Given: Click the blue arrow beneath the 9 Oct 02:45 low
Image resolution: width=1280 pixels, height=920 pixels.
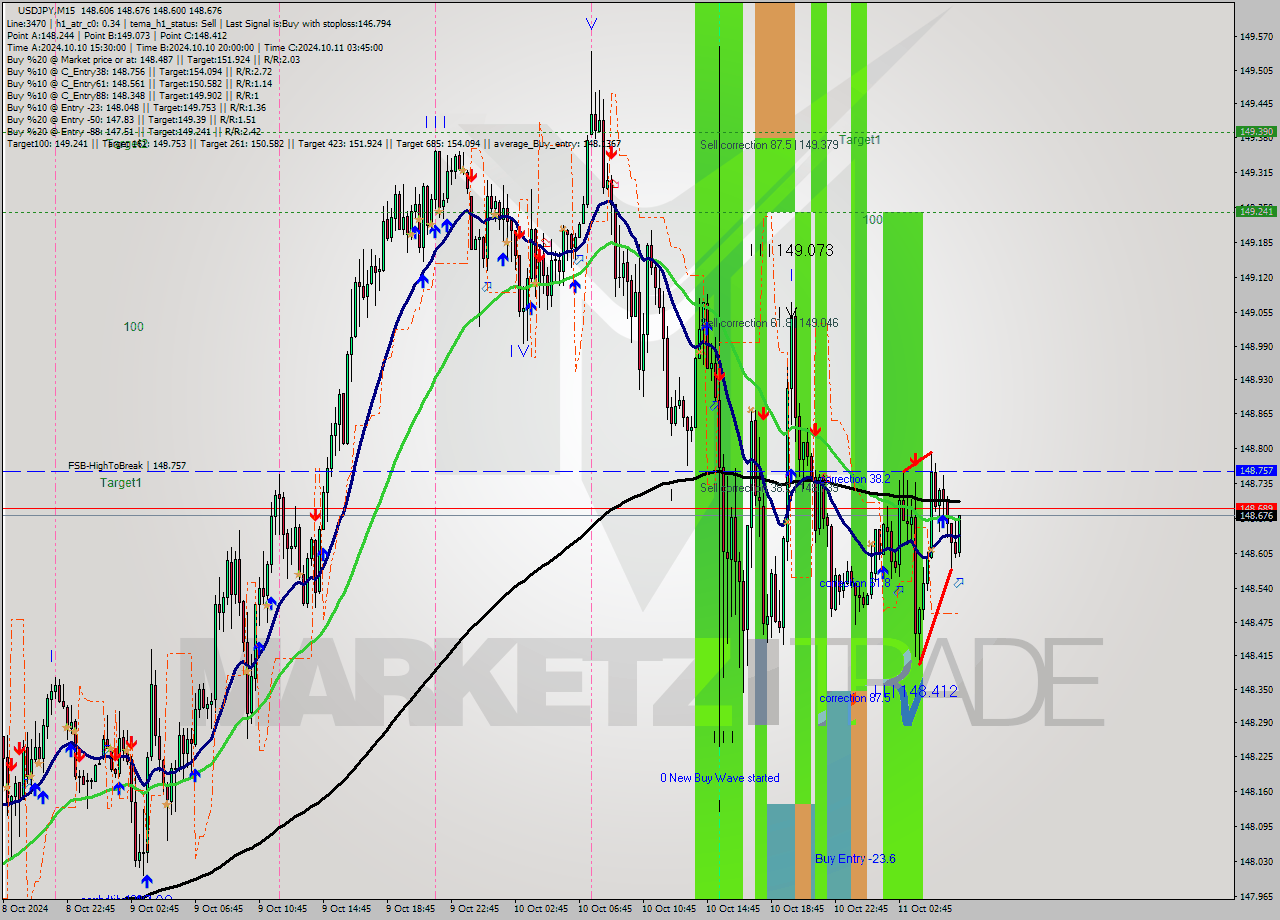Looking at the screenshot, I should (147, 881).
